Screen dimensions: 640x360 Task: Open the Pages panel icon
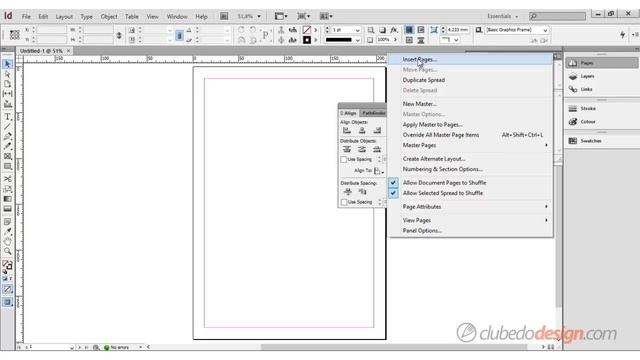pyautogui.click(x=573, y=63)
